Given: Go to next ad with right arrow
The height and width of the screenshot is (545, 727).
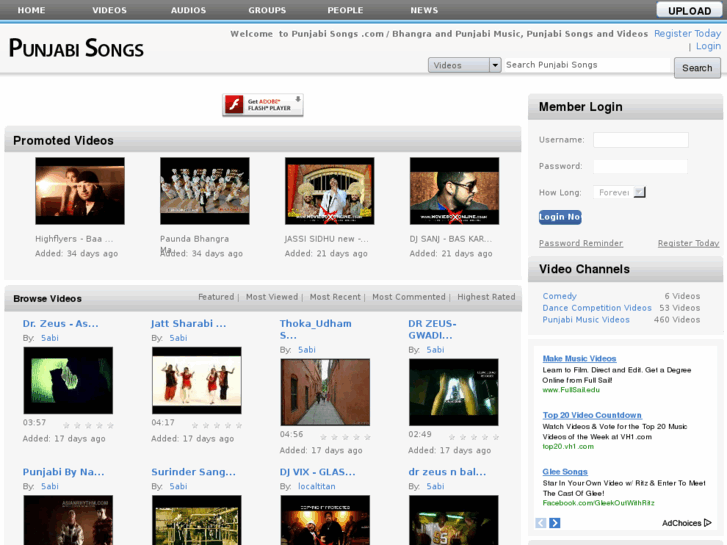Looking at the screenshot, I should (555, 523).
